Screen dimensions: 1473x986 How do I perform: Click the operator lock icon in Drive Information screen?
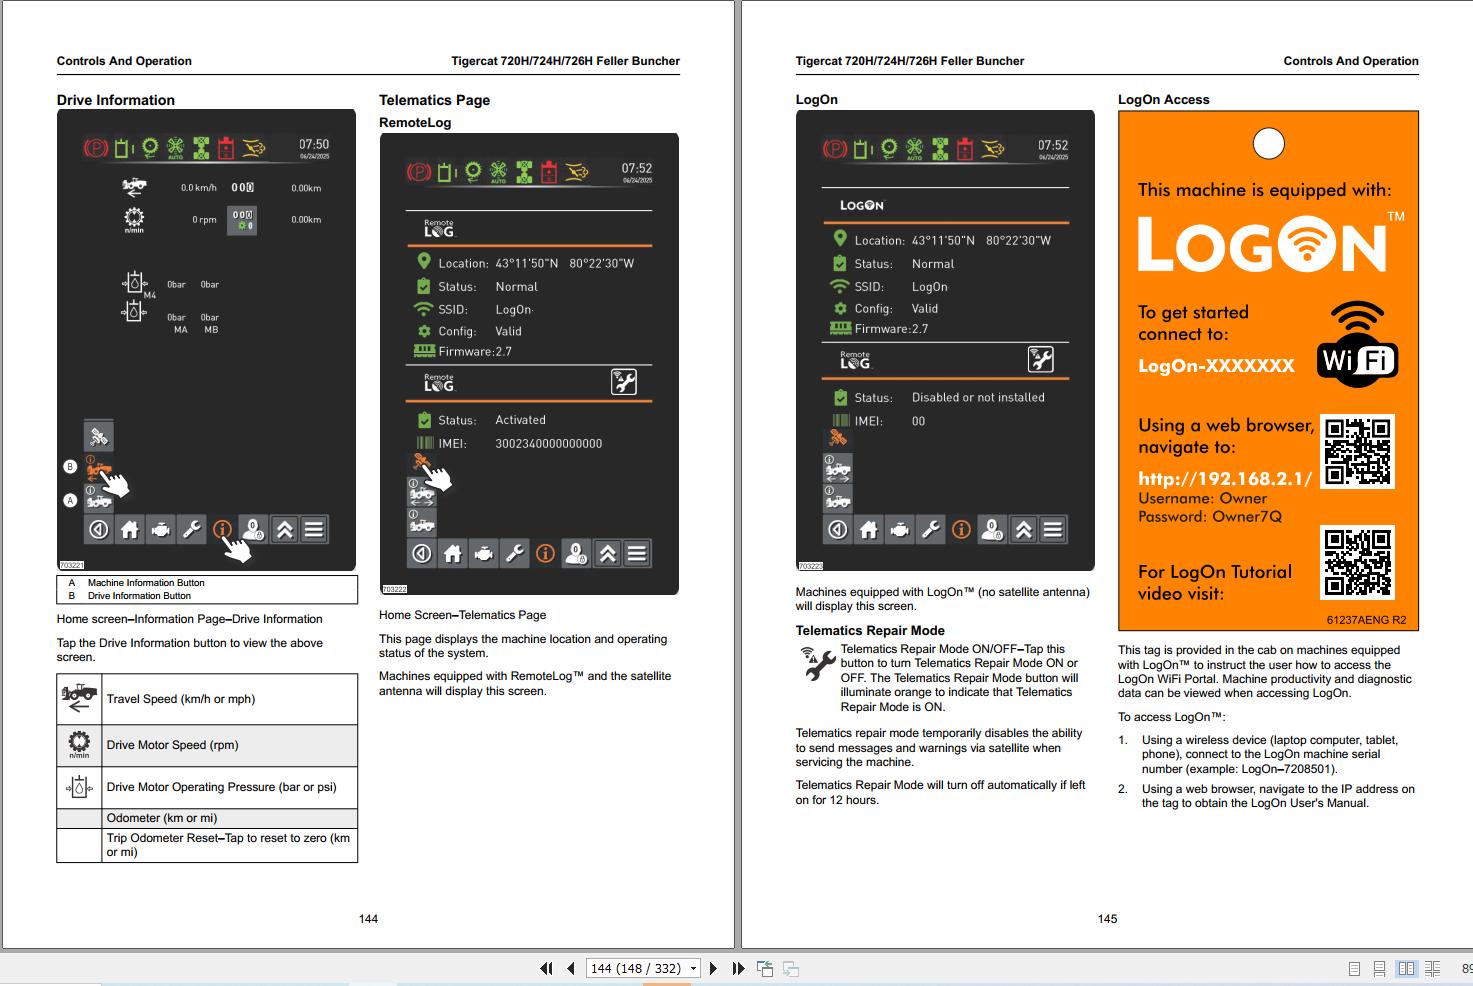click(253, 530)
